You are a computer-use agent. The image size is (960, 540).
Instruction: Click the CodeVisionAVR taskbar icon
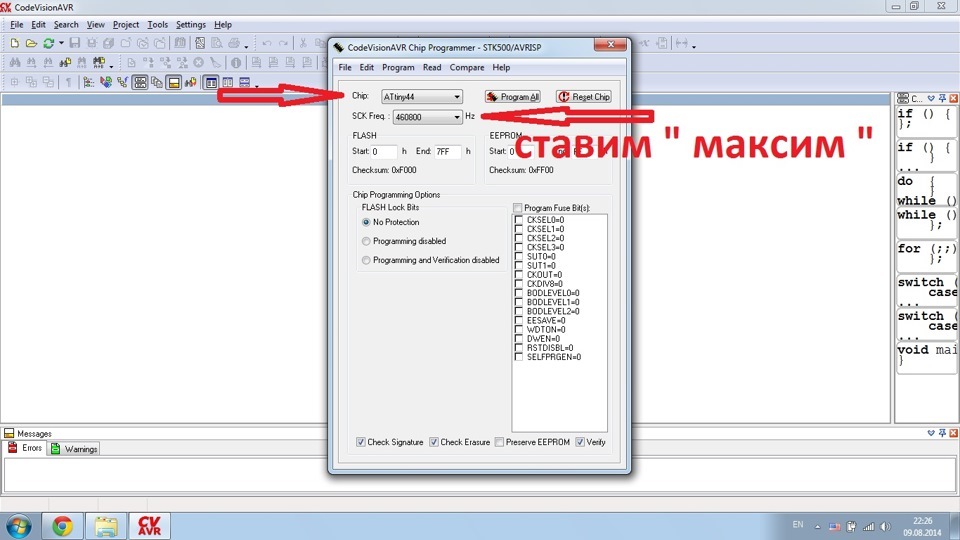coord(149,526)
